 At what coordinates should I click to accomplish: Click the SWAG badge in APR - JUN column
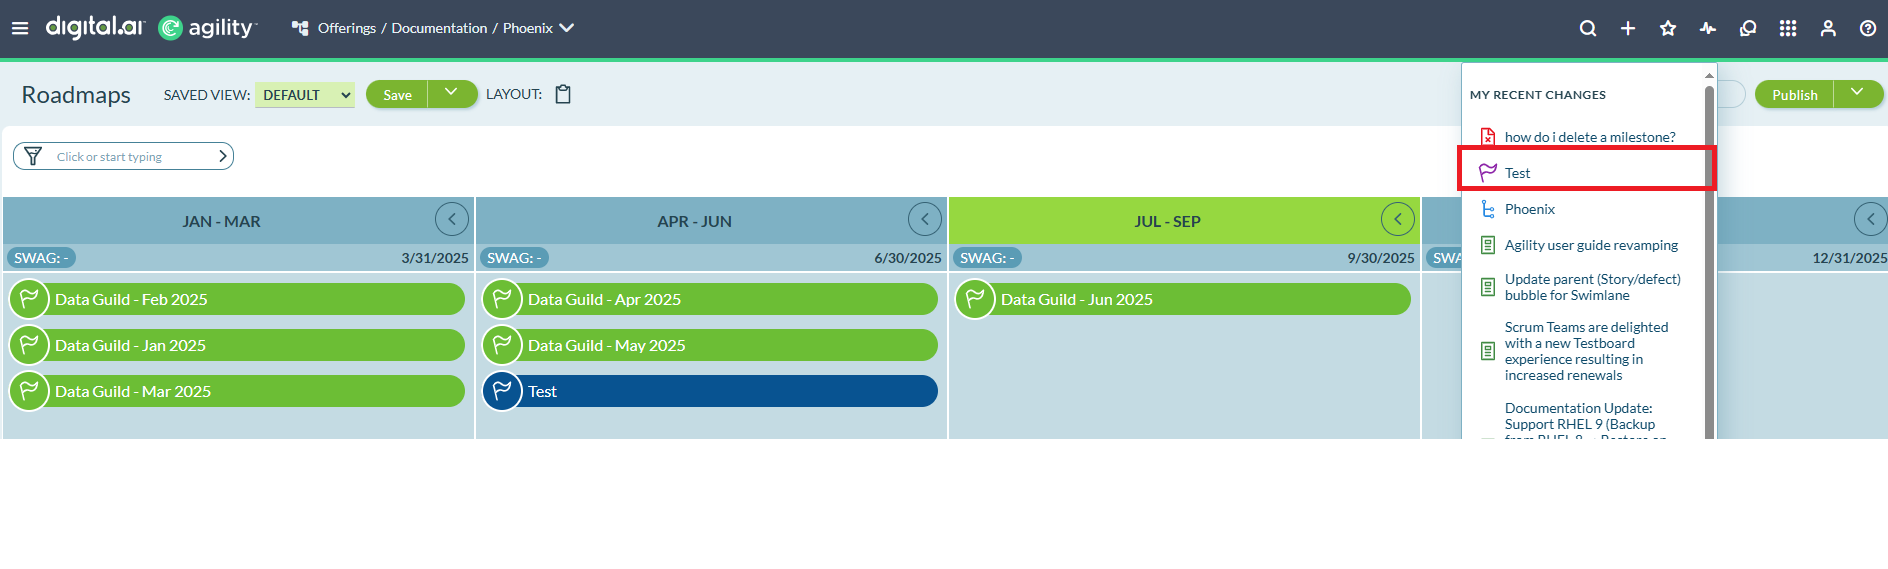(x=514, y=258)
